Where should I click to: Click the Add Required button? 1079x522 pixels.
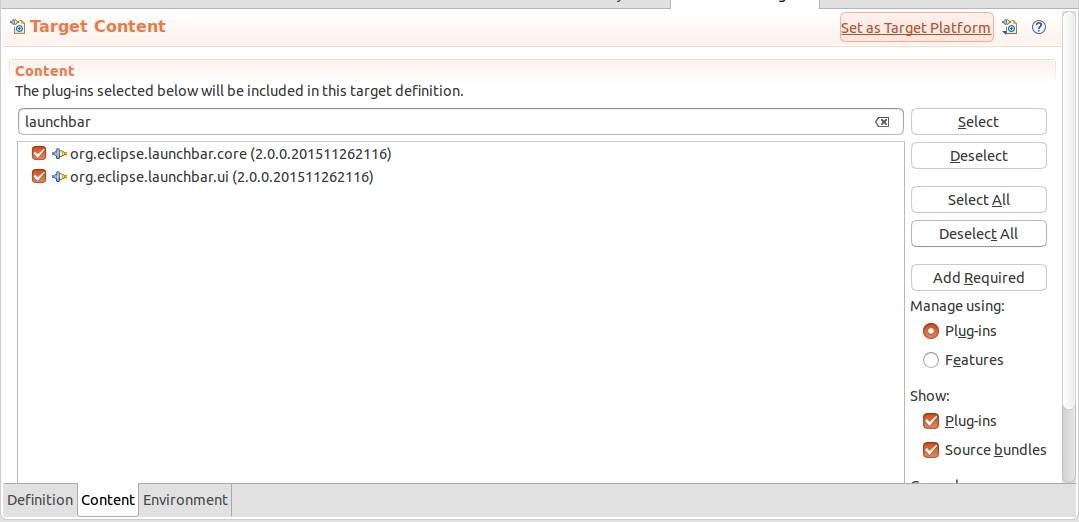[x=979, y=278]
